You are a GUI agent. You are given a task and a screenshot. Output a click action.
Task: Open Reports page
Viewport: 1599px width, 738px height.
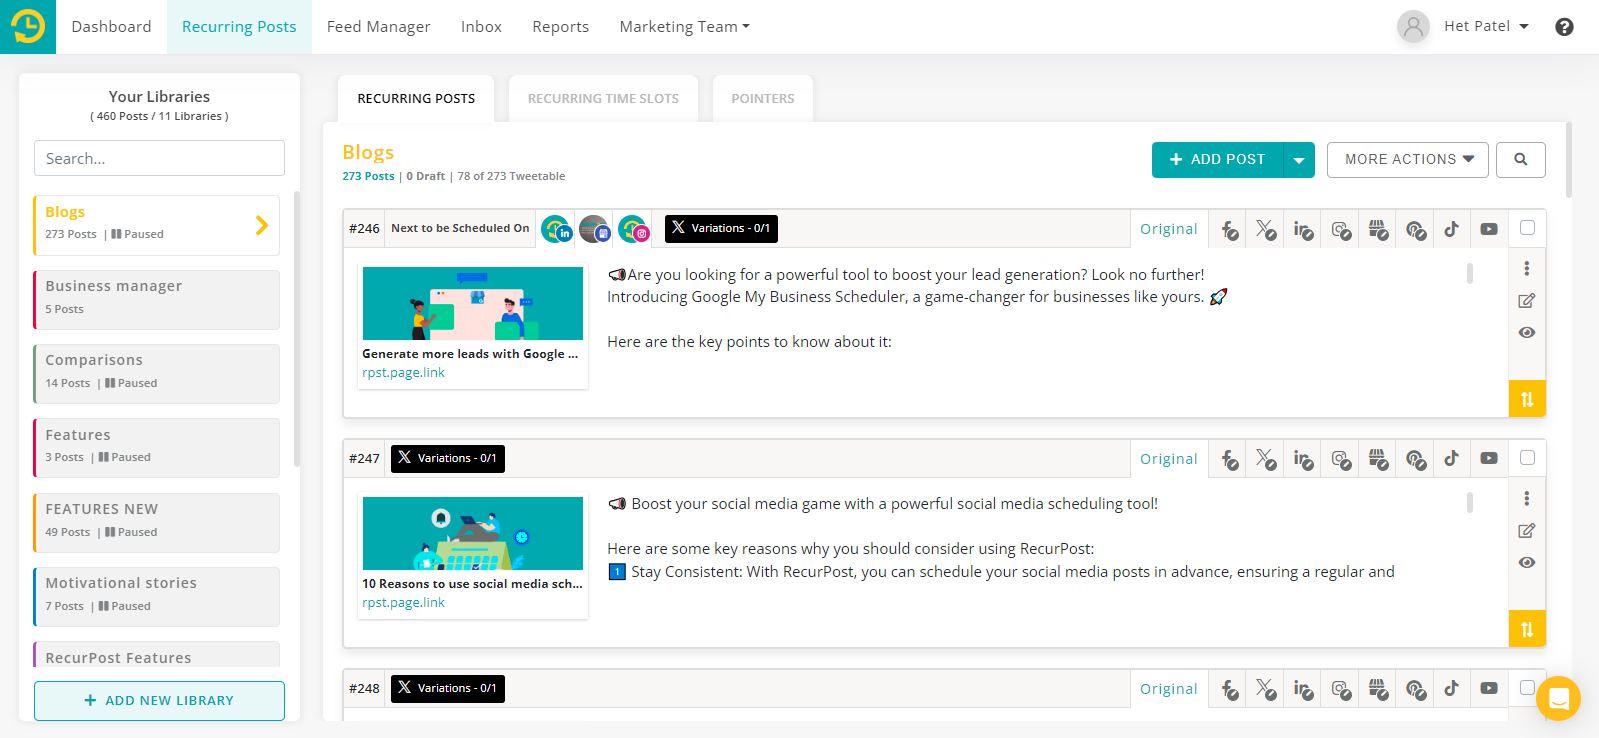click(560, 27)
